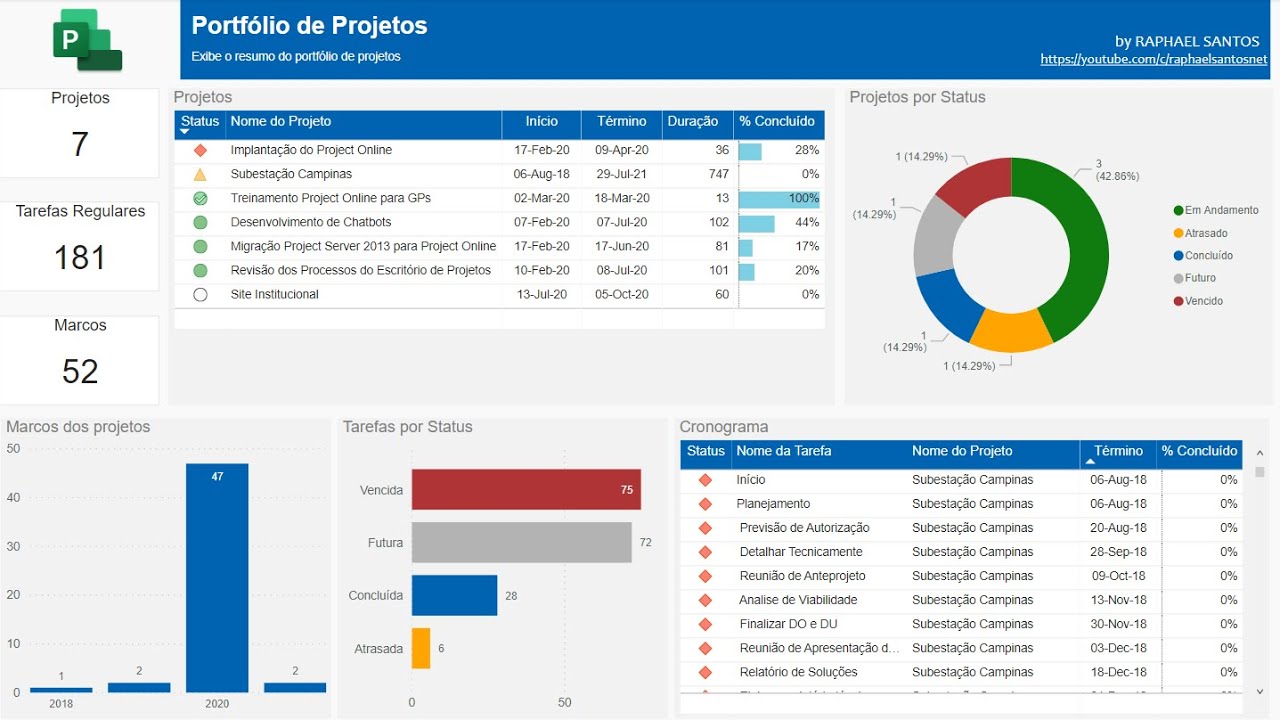This screenshot has height=720, width=1280.
Task: Select the Site Institucional project name
Action: point(275,294)
